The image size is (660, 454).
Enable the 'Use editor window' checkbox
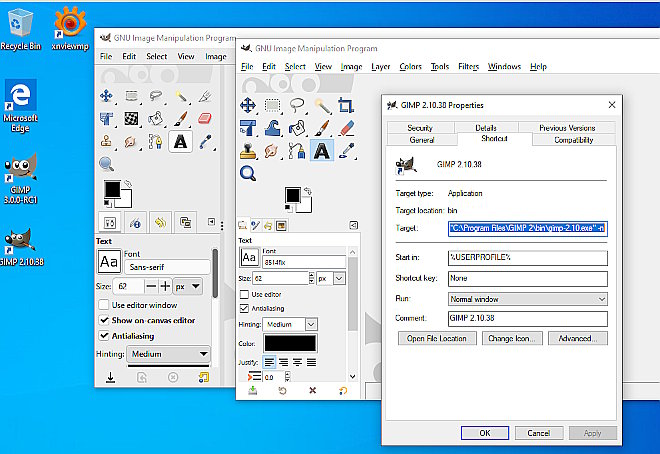click(x=104, y=304)
